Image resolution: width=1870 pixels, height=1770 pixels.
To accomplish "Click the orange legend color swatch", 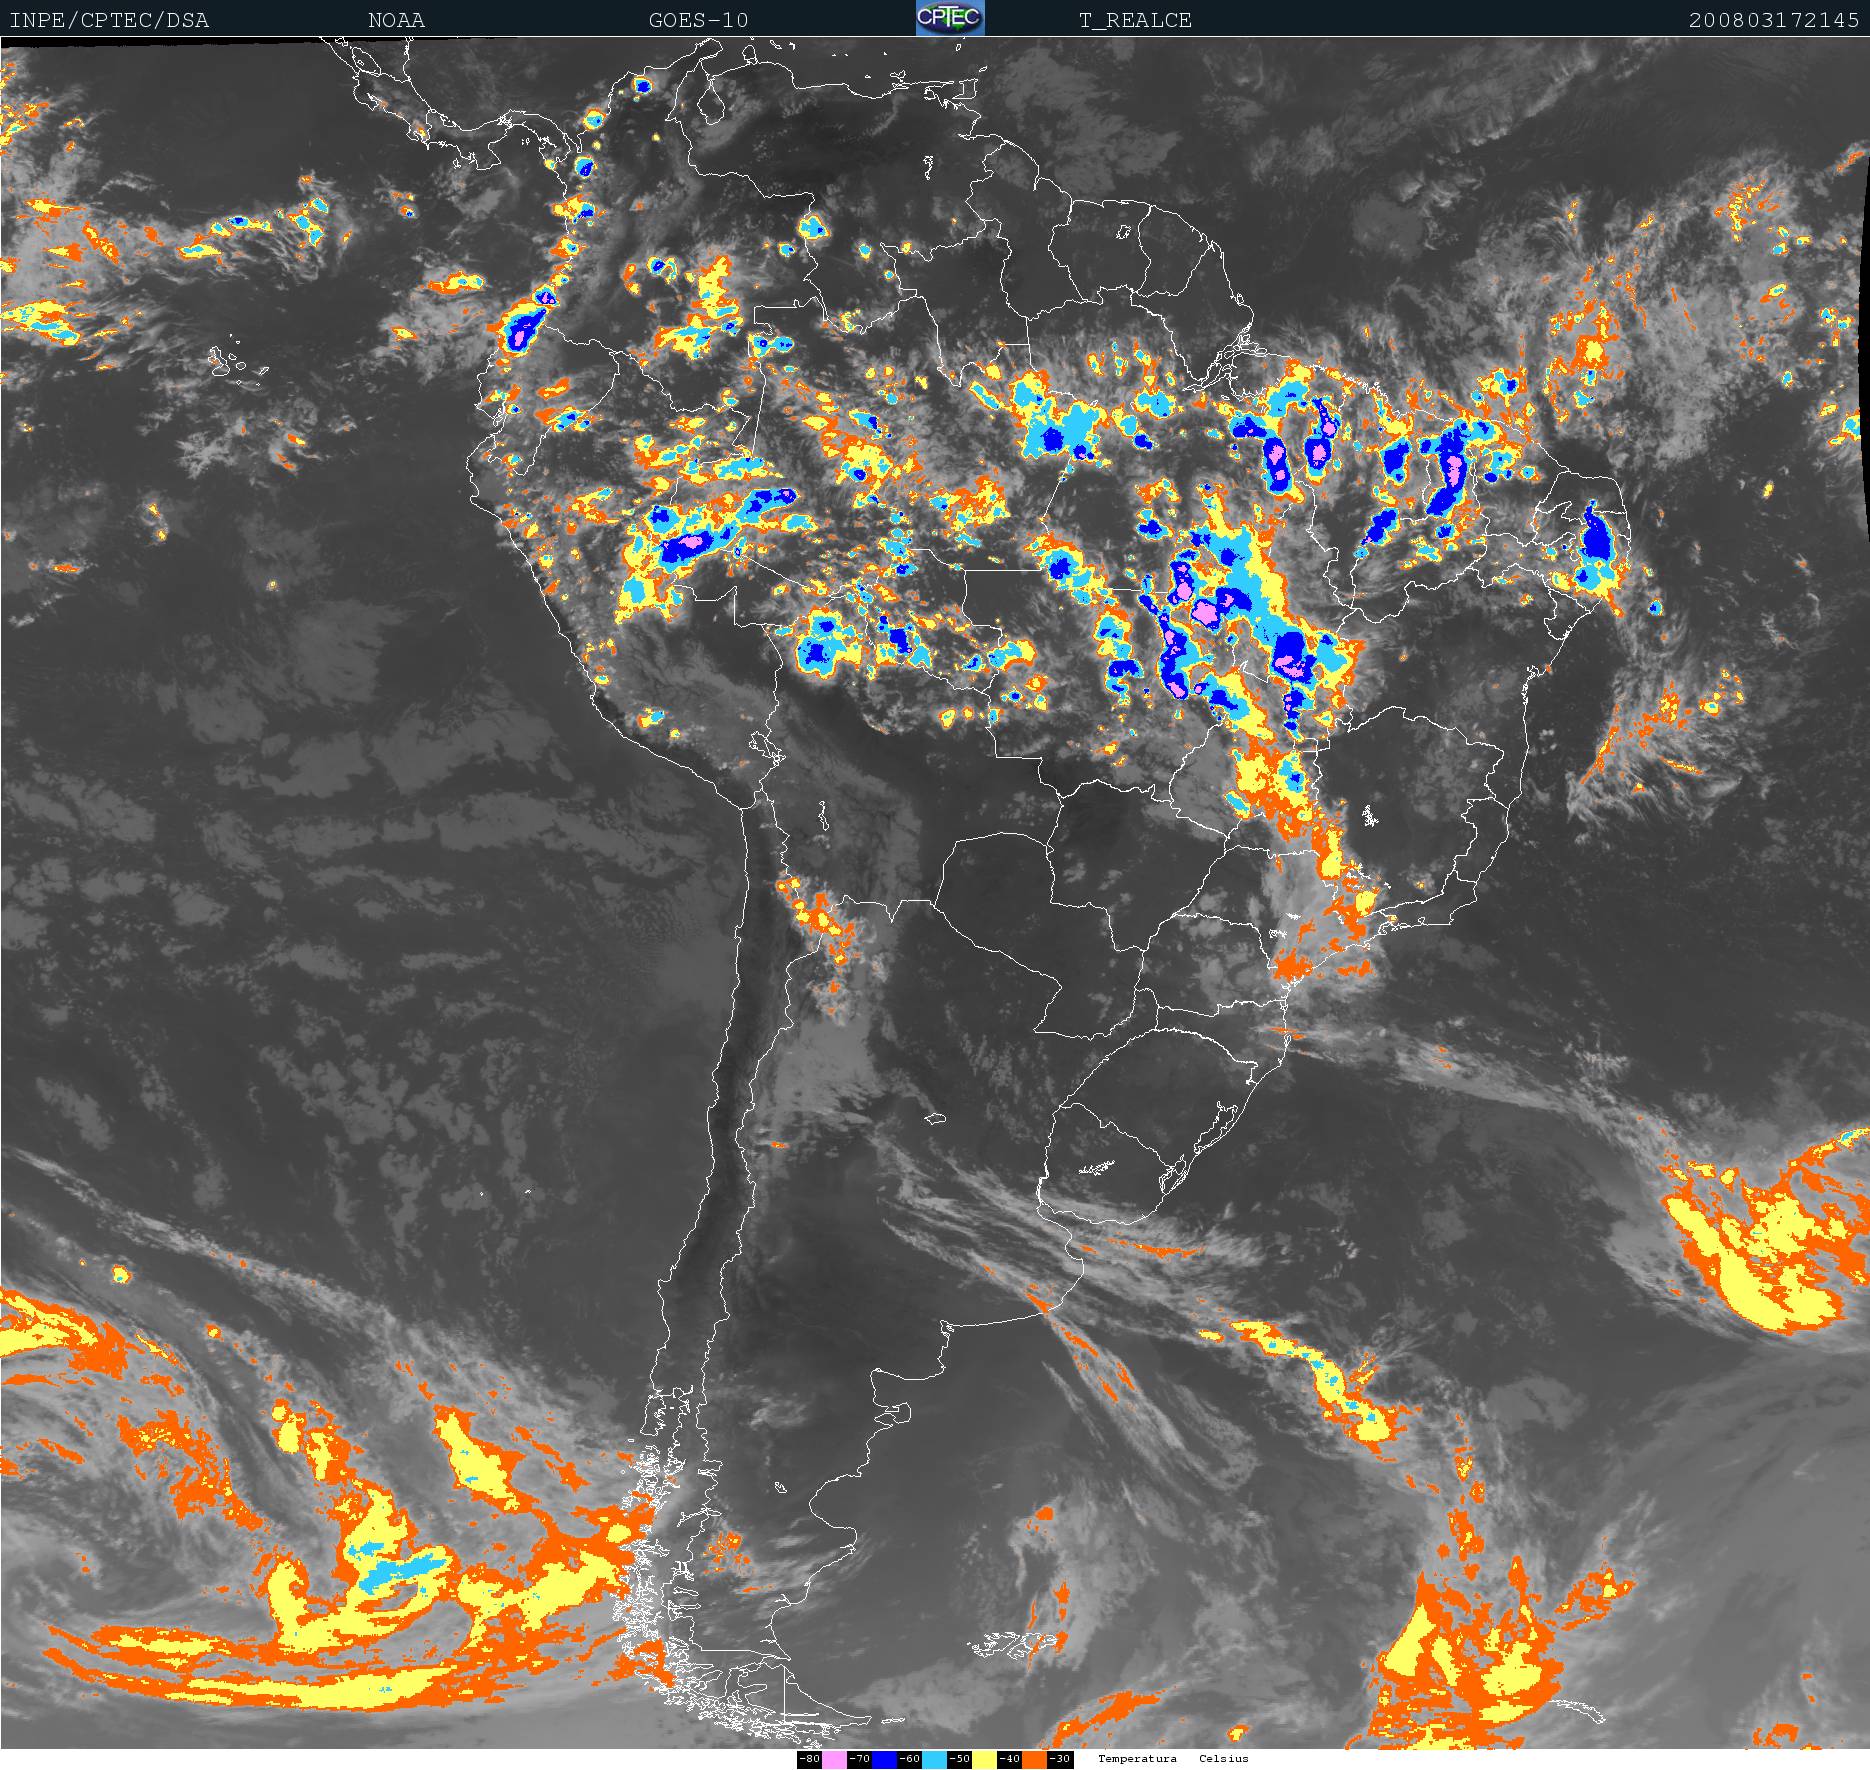I will [x=1034, y=1759].
